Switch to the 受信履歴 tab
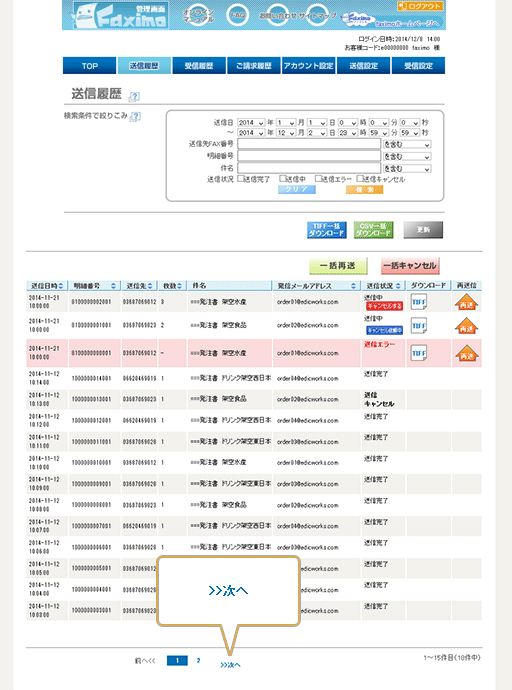Viewport: 512px width, 690px height. click(199, 66)
